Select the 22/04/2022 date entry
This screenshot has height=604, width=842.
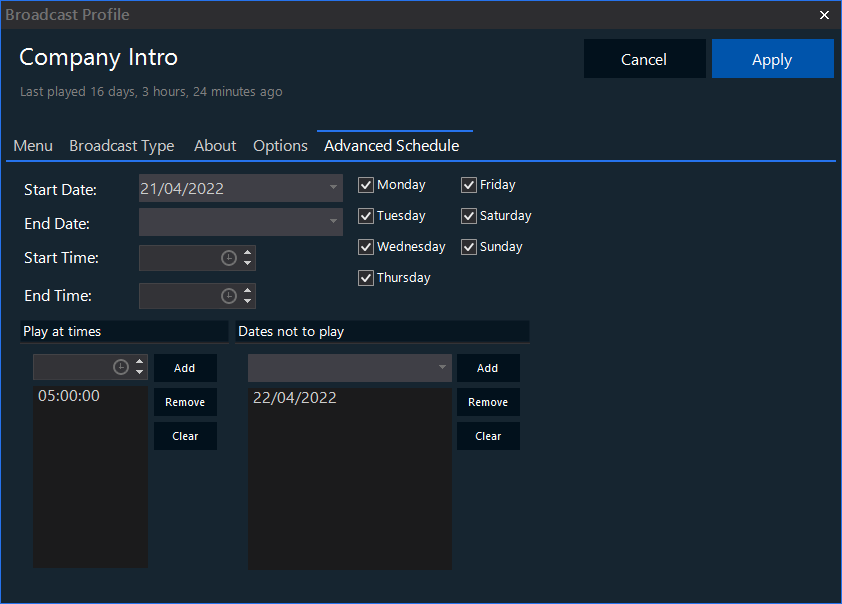click(x=295, y=398)
